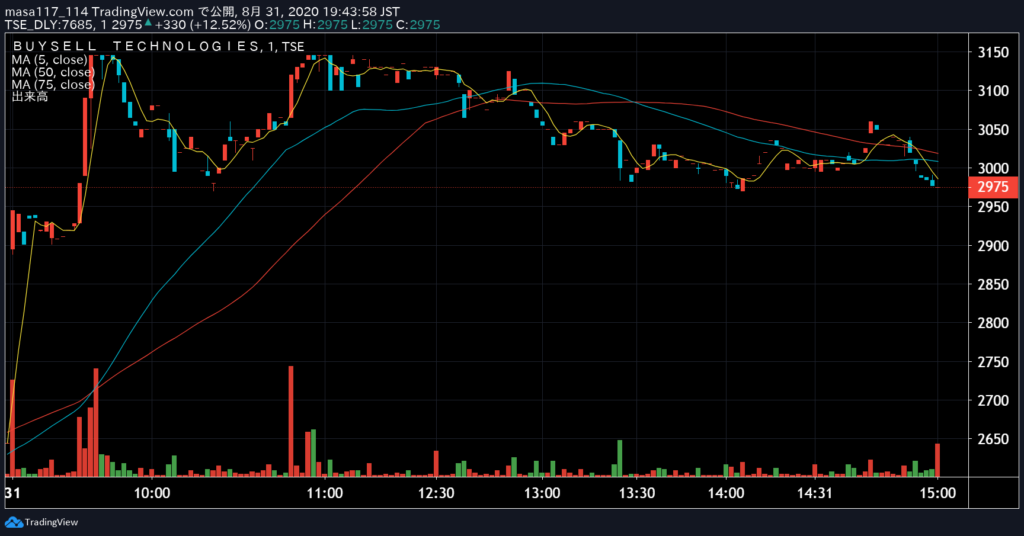Click the H:2975 high value in header
Screen dimensions: 1024x536
pyautogui.click(x=325, y=25)
